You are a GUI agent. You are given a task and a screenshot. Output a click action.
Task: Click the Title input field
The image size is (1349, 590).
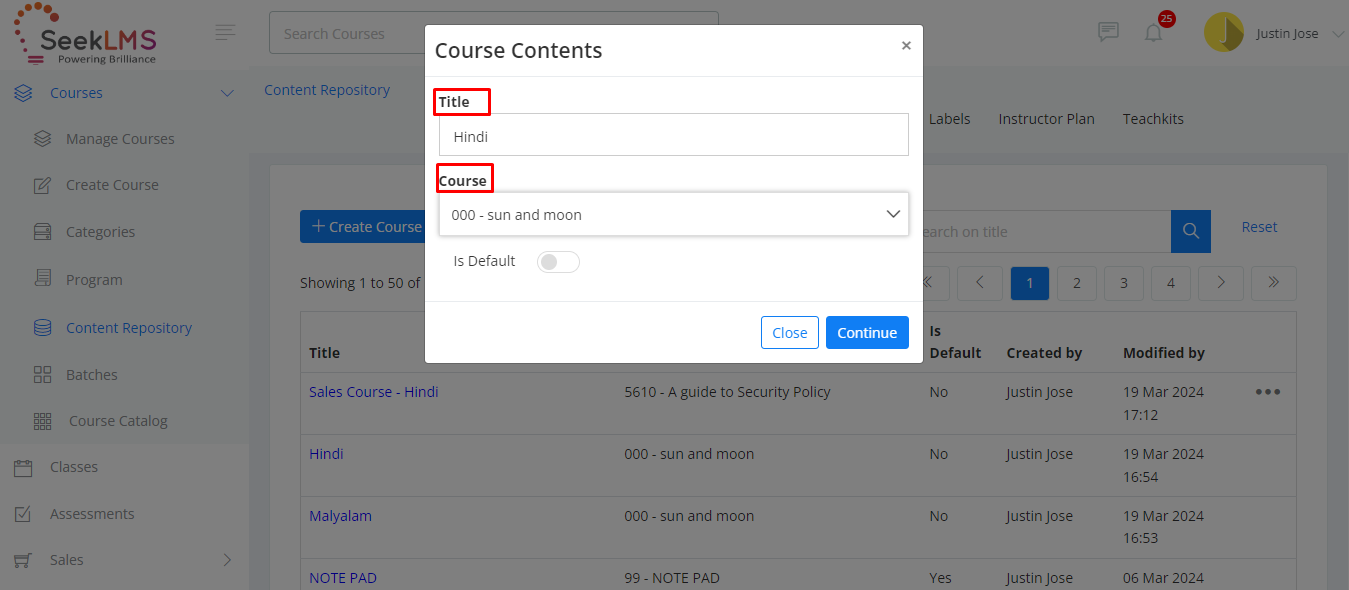coord(673,136)
